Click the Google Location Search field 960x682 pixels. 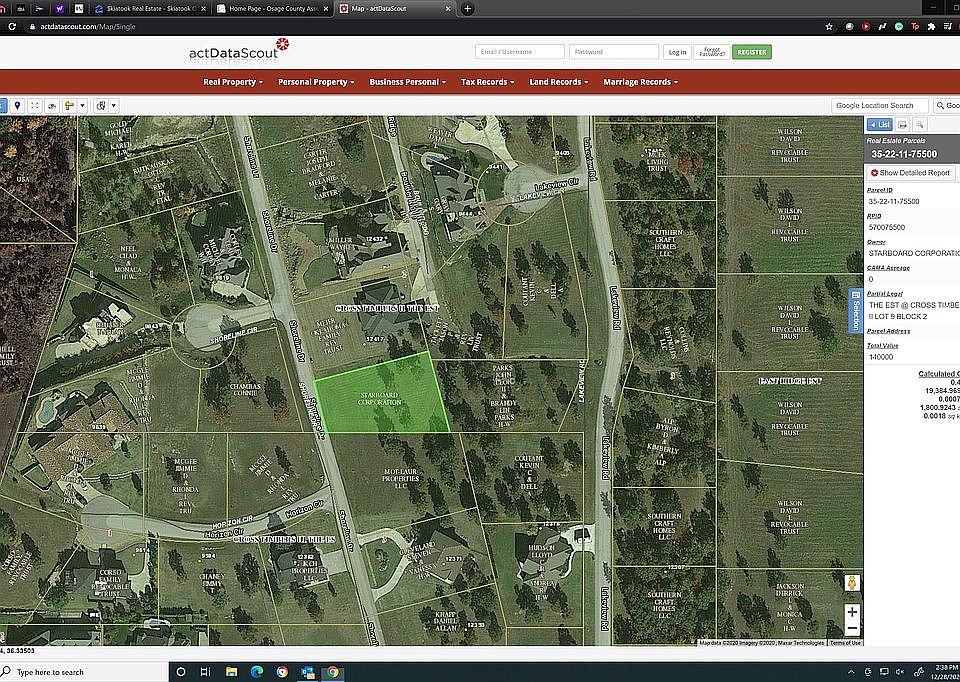click(880, 105)
